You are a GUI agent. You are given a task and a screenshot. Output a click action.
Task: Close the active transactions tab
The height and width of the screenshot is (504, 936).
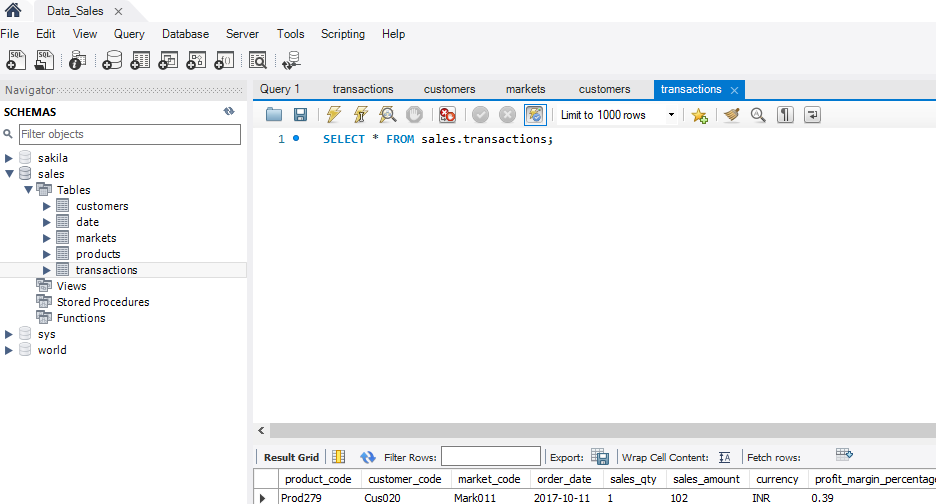(734, 90)
